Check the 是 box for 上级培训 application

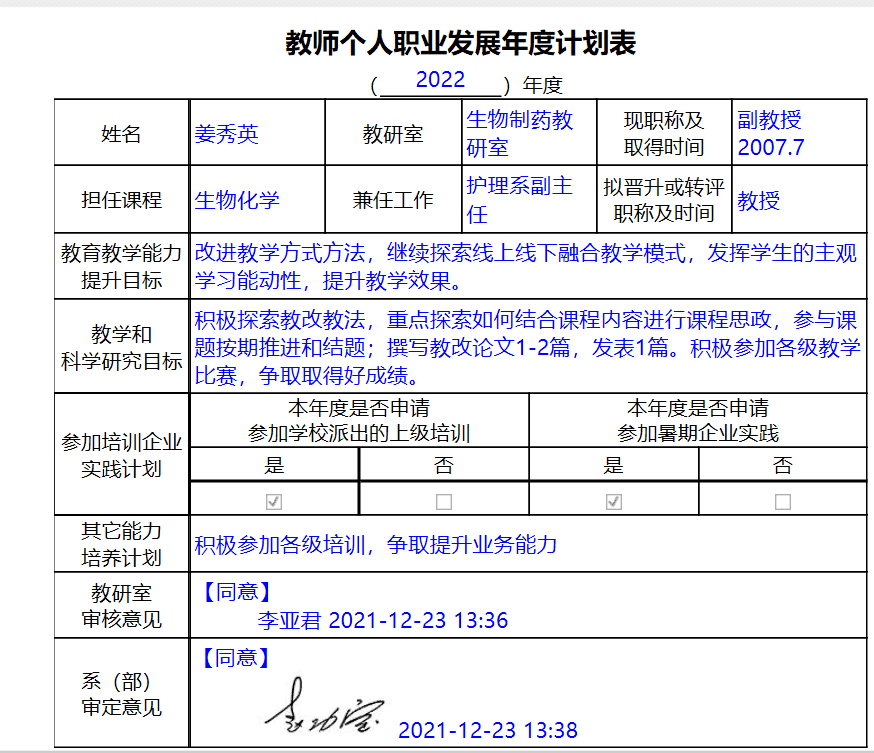click(x=274, y=501)
